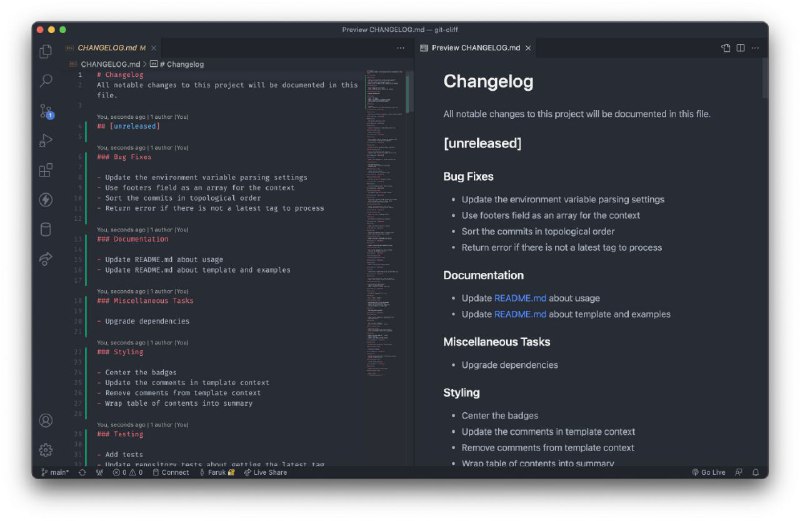Open the database cylinder activity bar icon
This screenshot has height=521, width=800.
[x=46, y=230]
